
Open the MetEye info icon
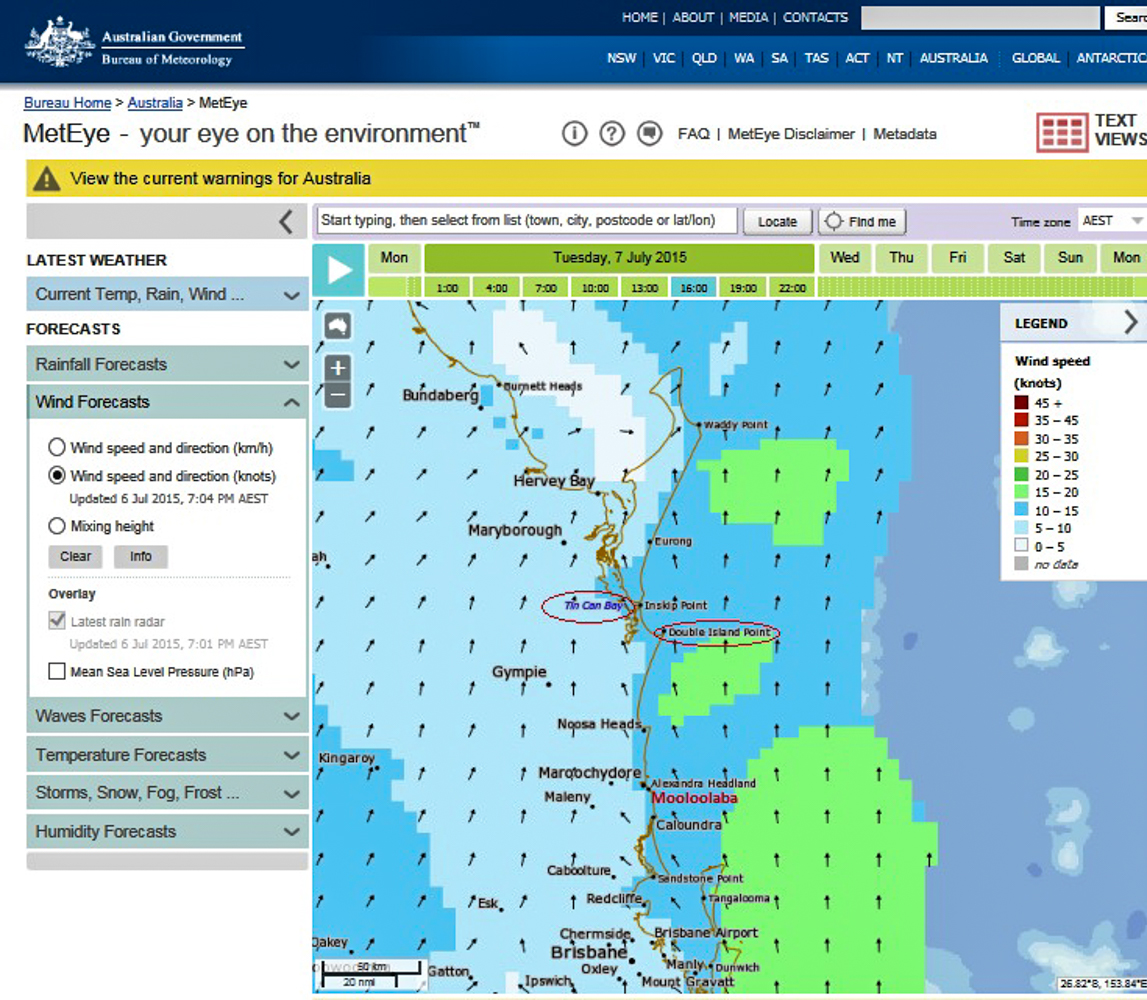pyautogui.click(x=574, y=133)
